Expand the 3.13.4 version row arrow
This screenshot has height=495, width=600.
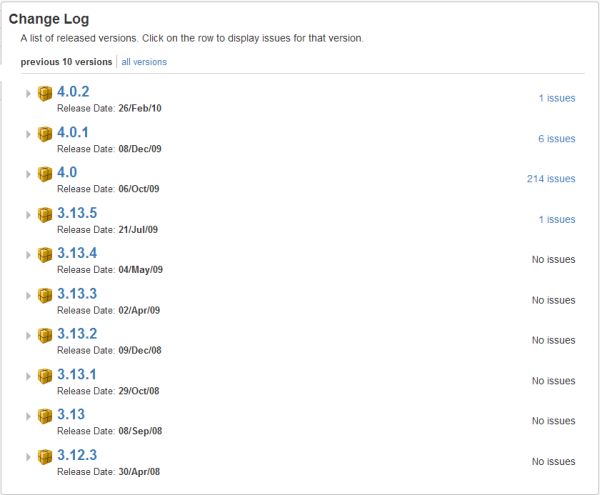[x=28, y=255]
